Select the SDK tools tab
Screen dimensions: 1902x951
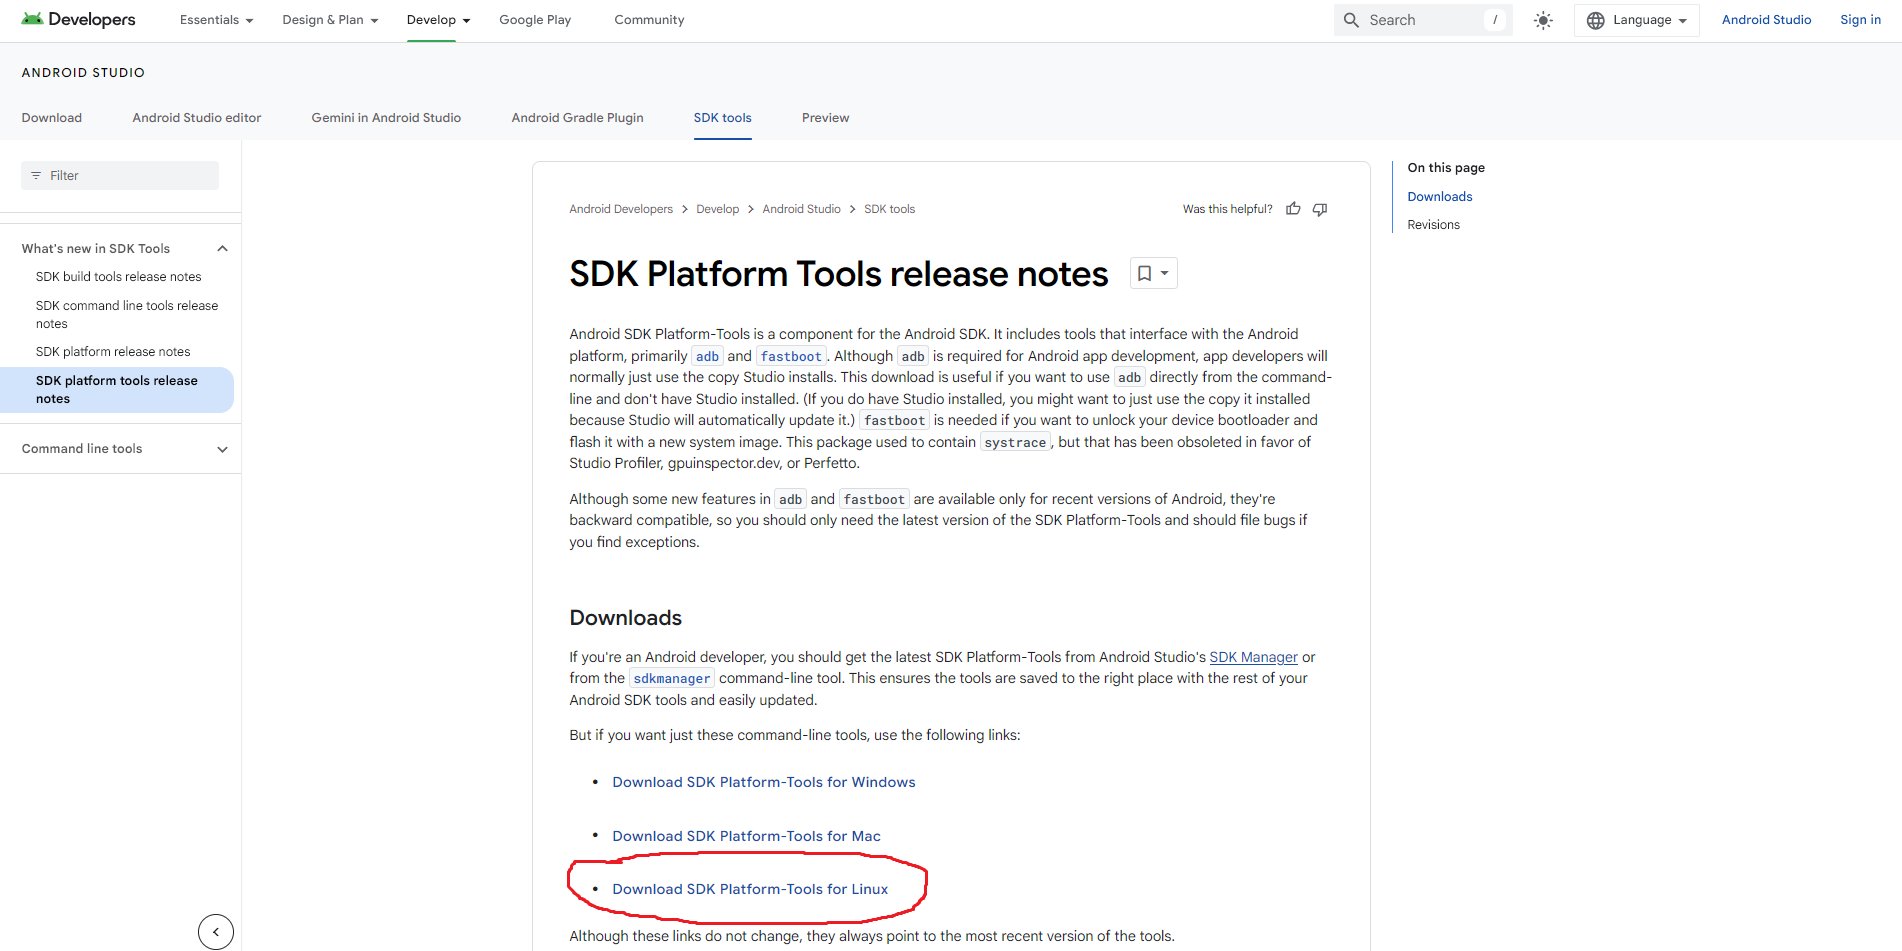pyautogui.click(x=722, y=118)
